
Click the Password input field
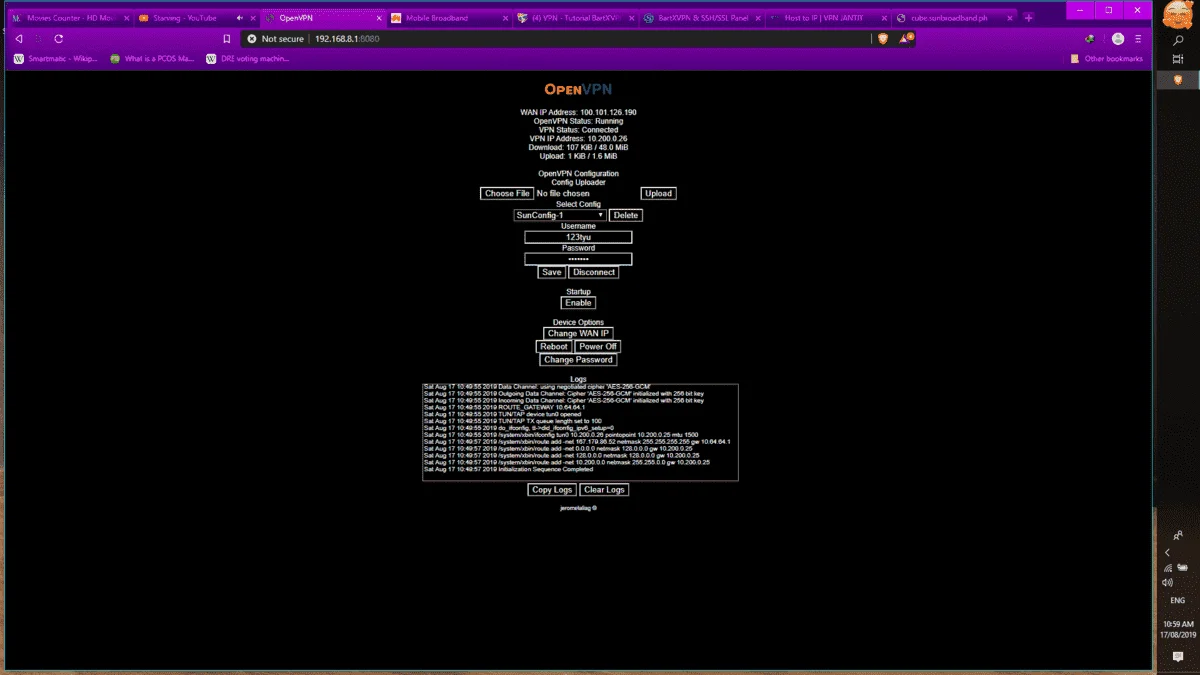(x=578, y=259)
